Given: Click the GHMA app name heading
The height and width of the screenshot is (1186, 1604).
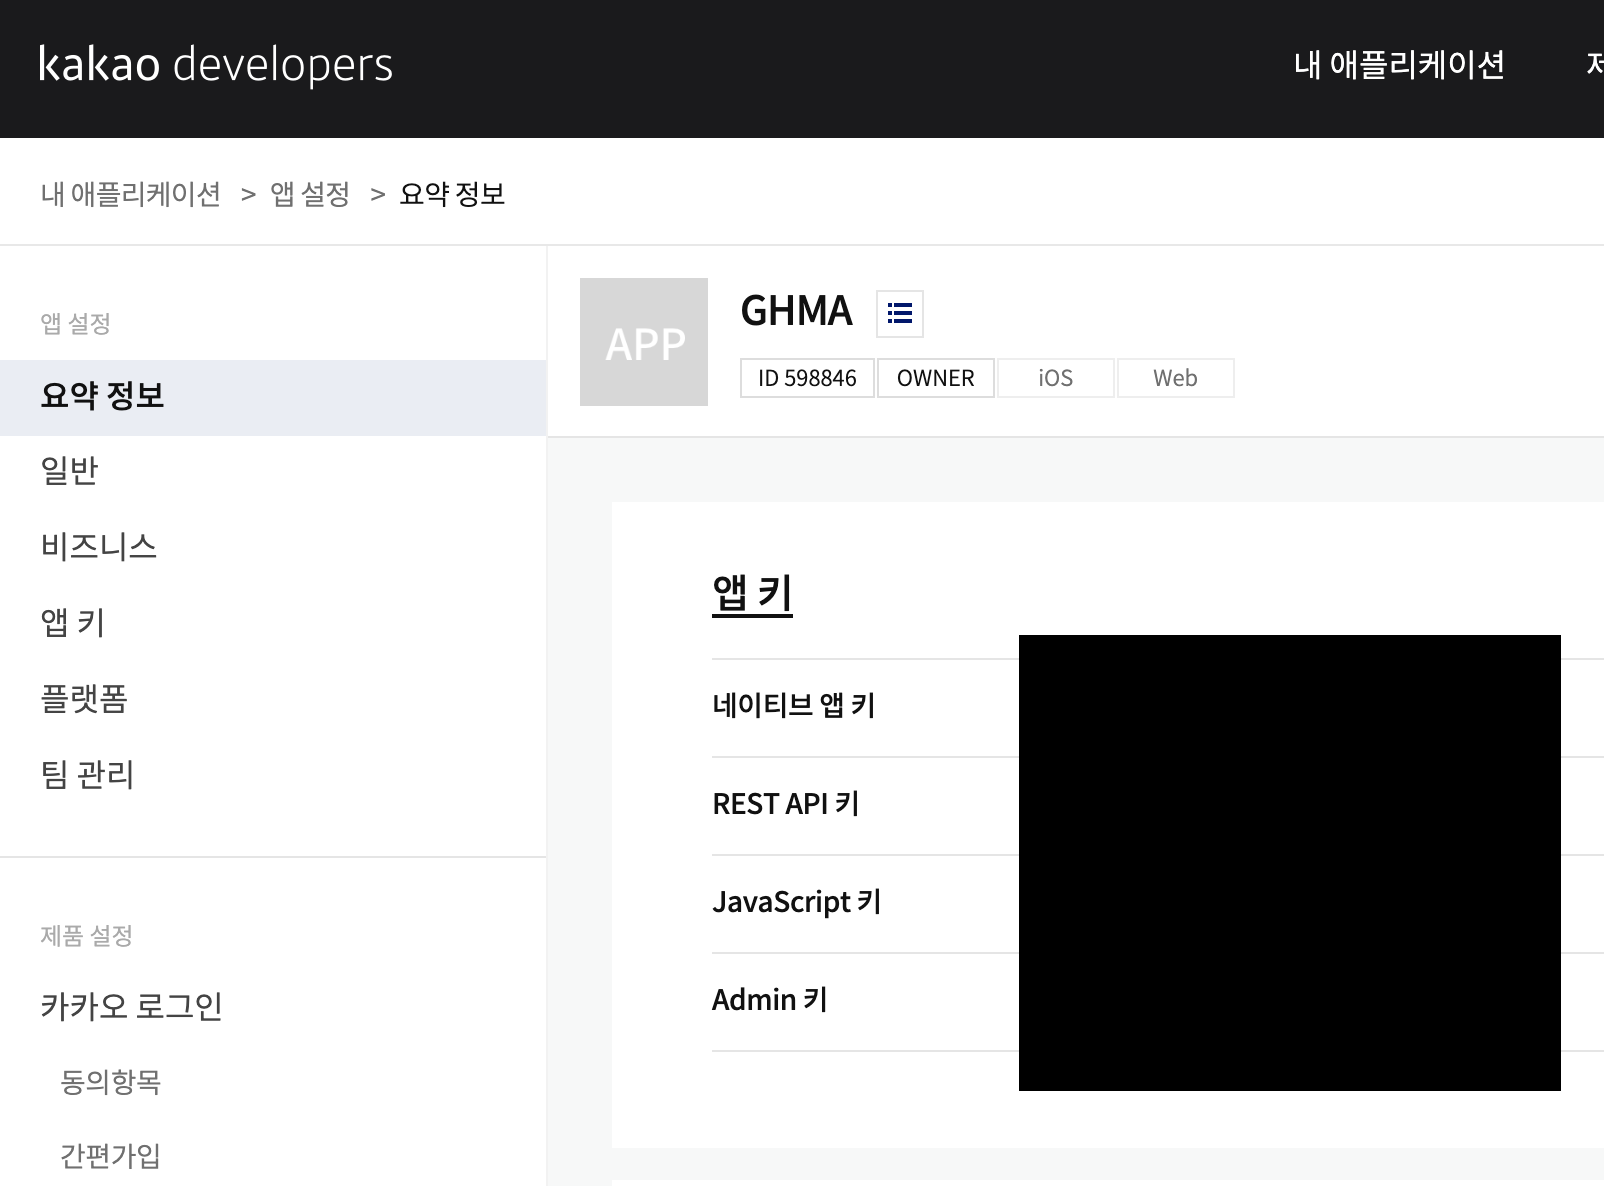Looking at the screenshot, I should (796, 311).
